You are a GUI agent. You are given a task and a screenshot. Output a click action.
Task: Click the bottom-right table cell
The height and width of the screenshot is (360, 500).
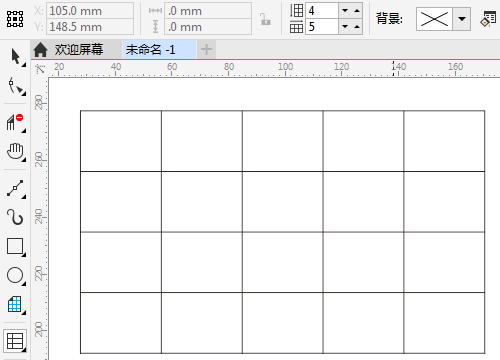coord(444,323)
